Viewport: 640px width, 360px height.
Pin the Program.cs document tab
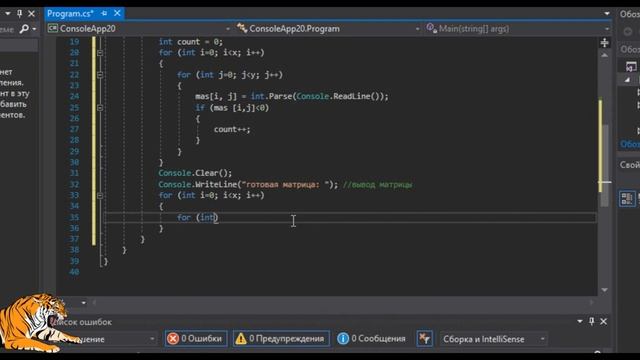click(x=104, y=13)
